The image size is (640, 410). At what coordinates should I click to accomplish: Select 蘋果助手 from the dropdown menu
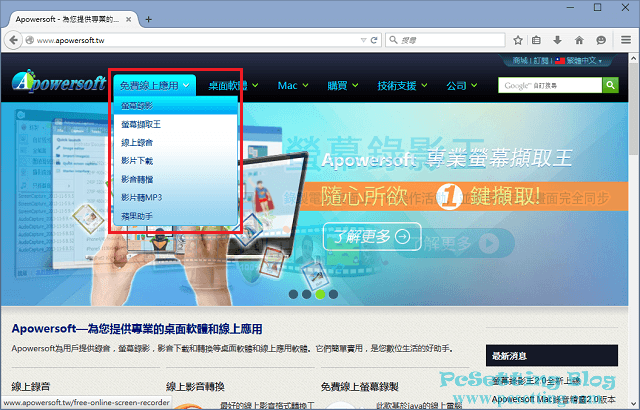coord(176,216)
